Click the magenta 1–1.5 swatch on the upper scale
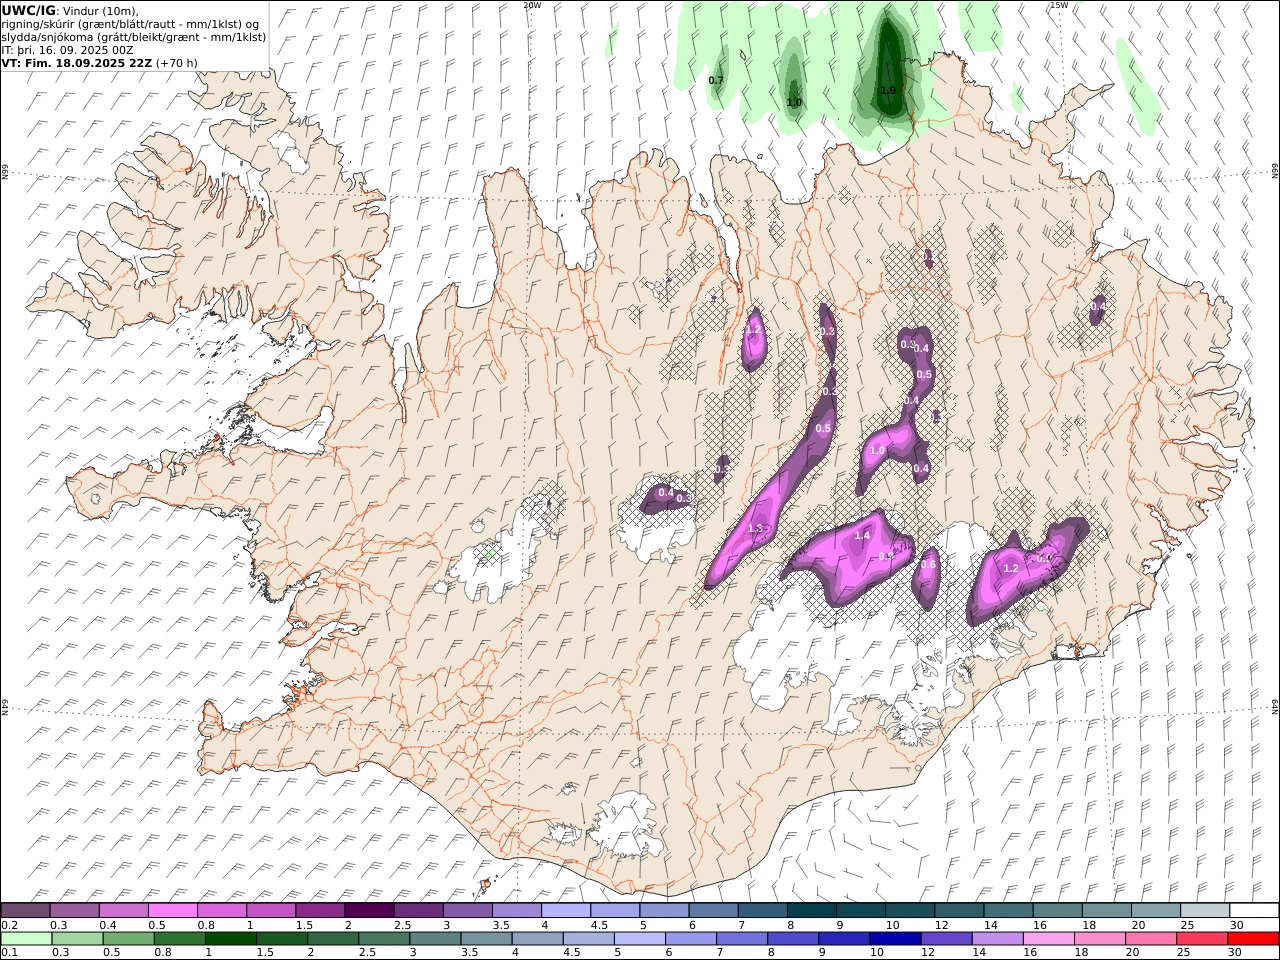Screen dimensions: 1280x960 point(271,911)
